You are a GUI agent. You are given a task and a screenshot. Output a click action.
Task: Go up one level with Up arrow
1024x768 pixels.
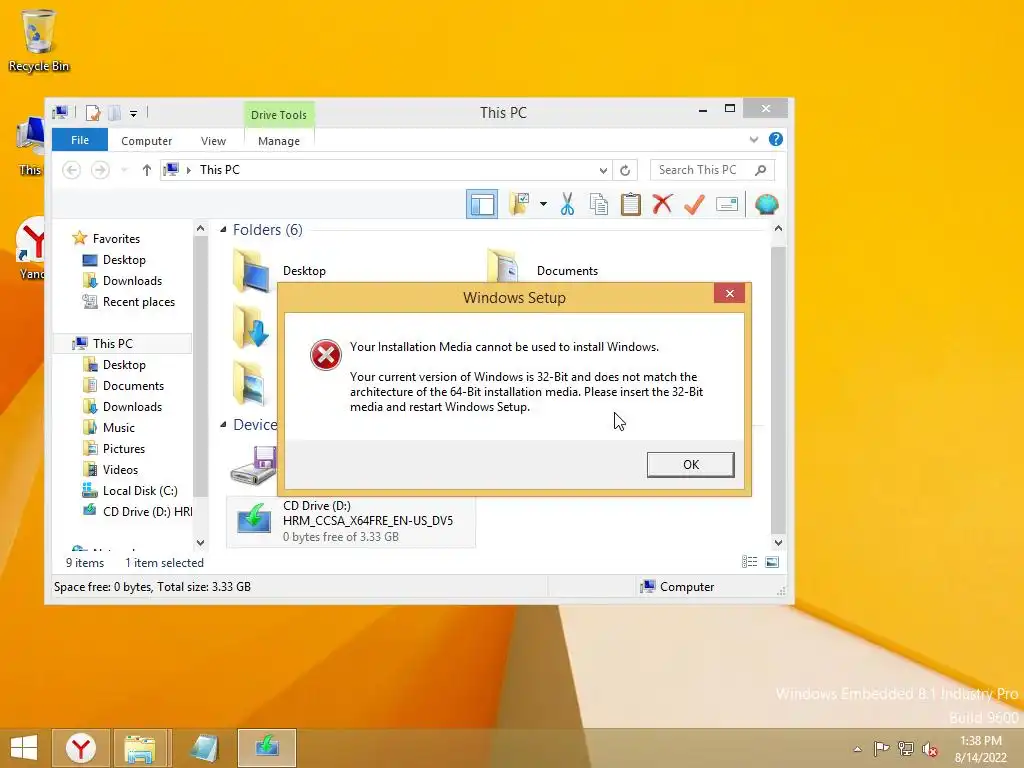(x=146, y=170)
